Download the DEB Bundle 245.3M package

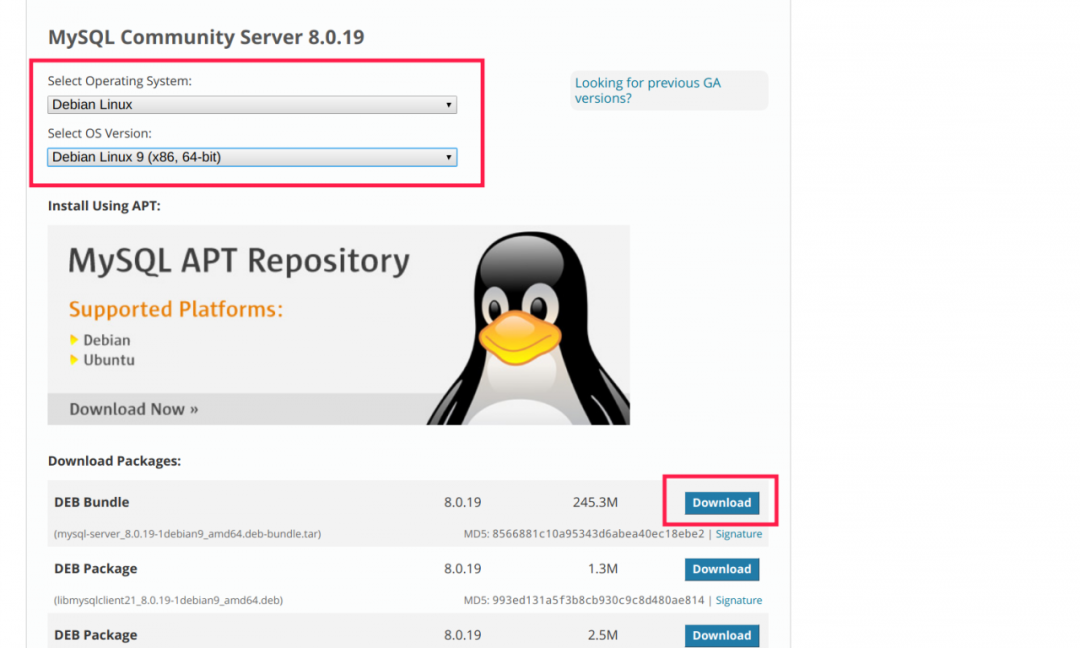tap(722, 503)
